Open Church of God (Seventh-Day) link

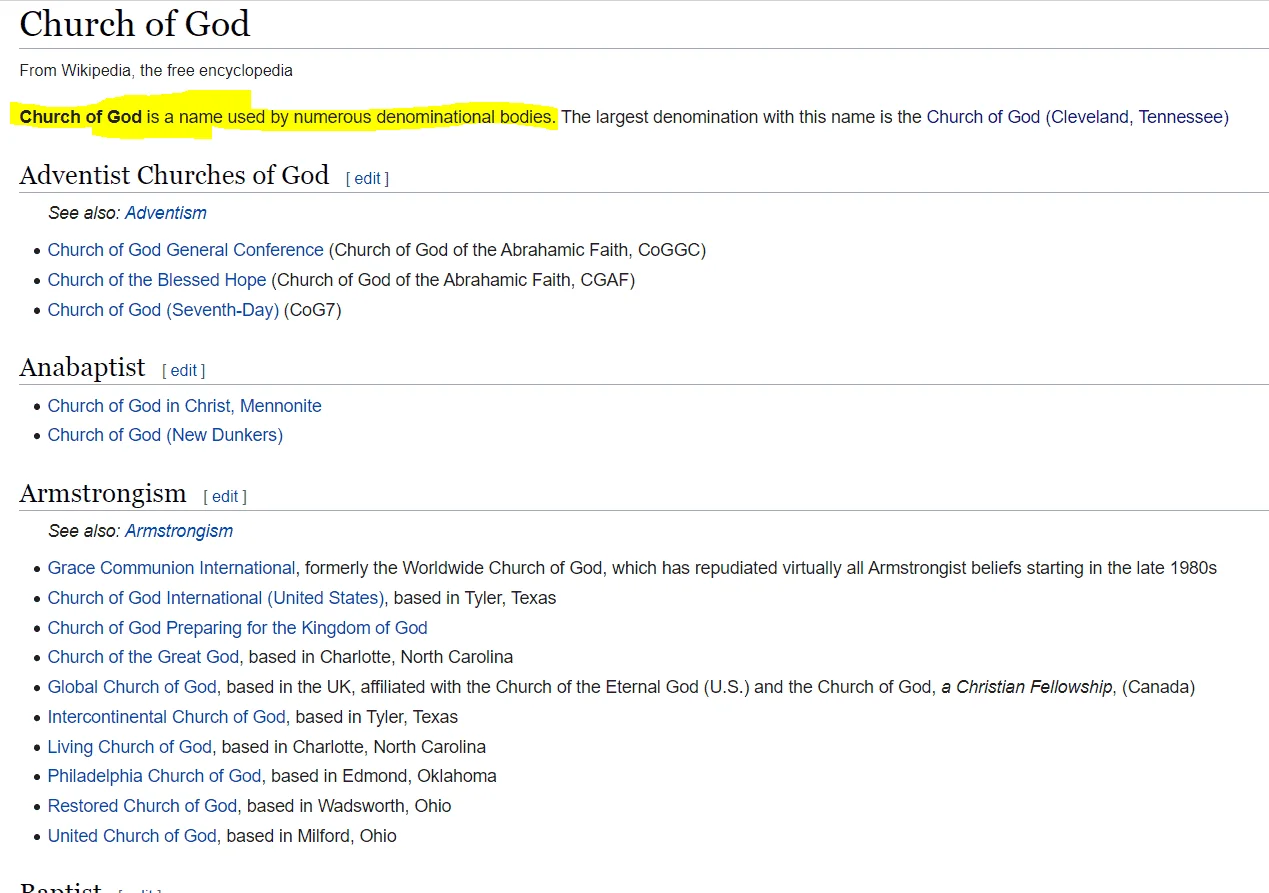pyautogui.click(x=163, y=310)
